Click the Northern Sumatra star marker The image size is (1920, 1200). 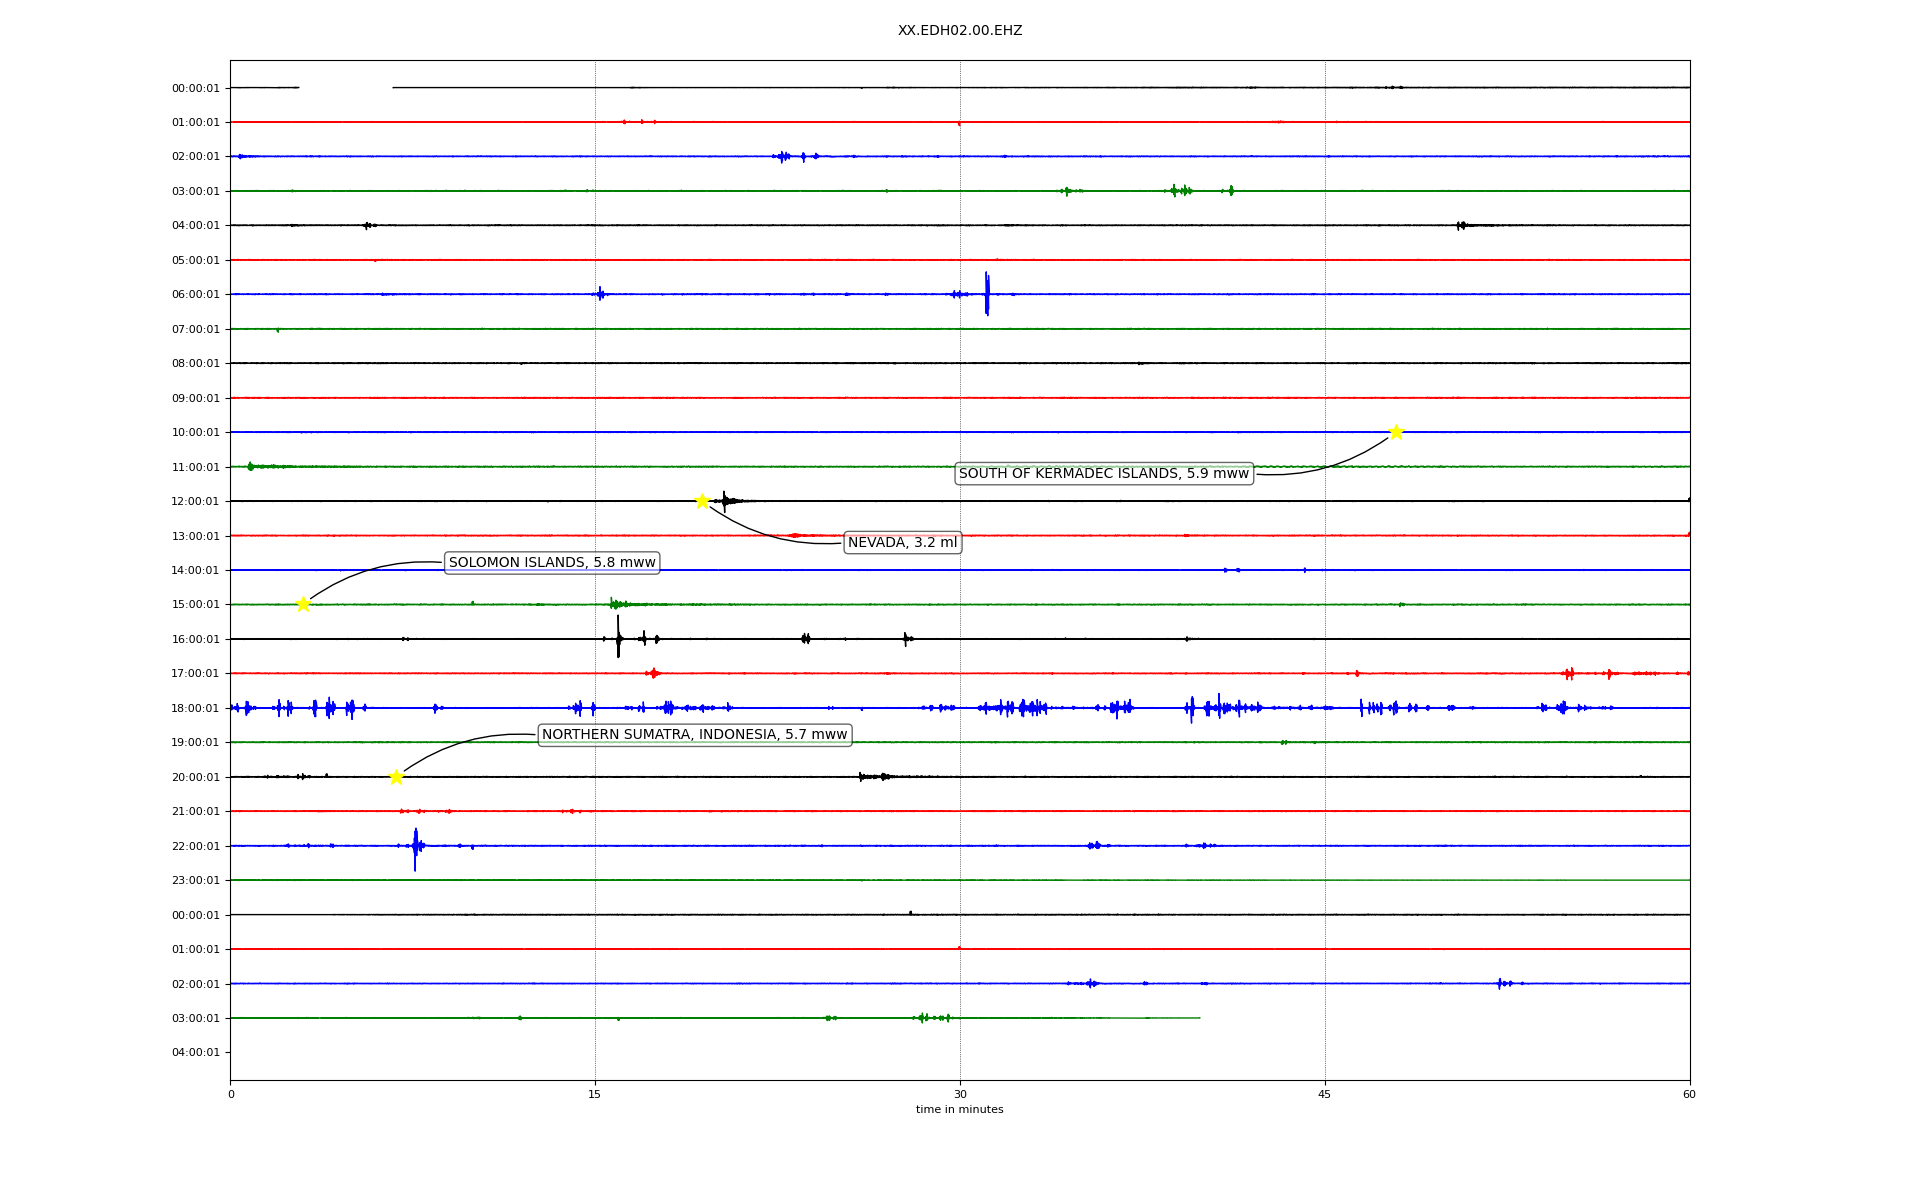pos(396,777)
